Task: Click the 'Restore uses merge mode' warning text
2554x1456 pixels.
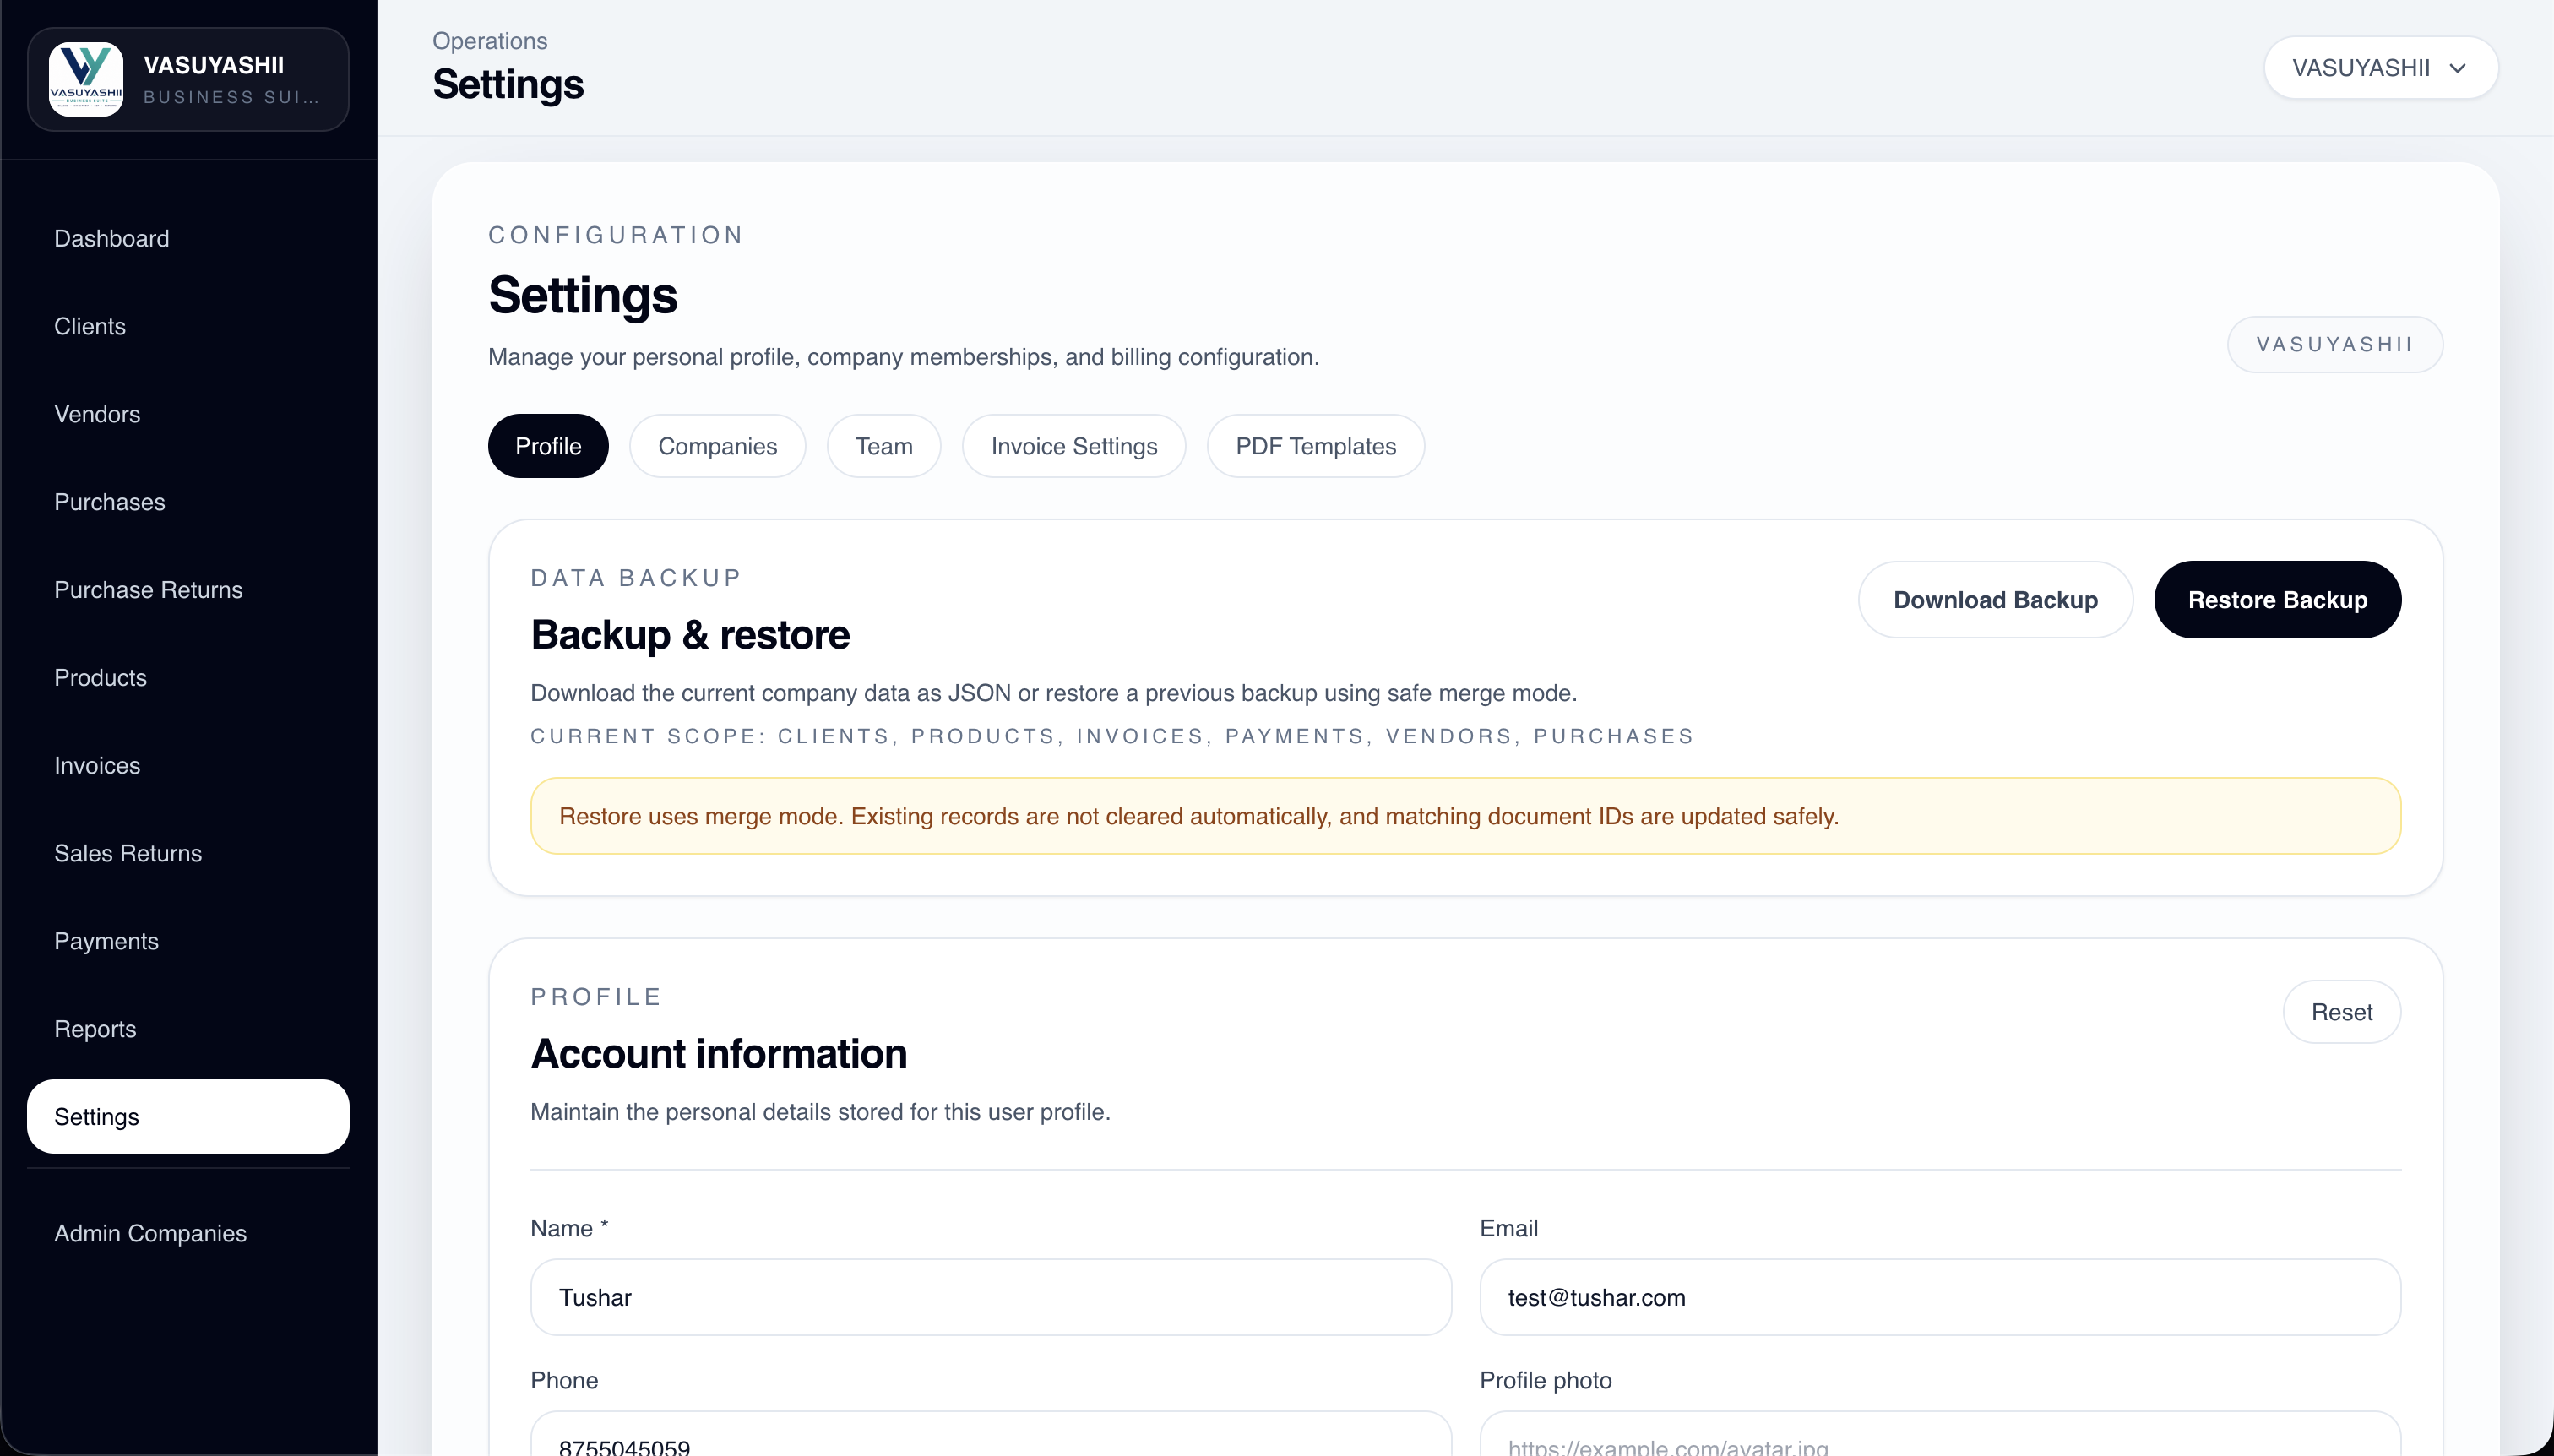Action: 1198,817
